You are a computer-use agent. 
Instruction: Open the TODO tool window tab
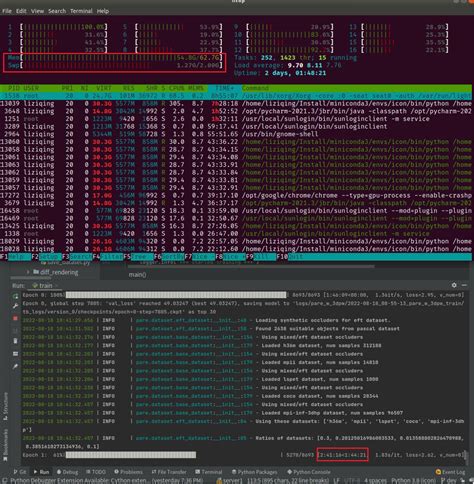point(96,472)
